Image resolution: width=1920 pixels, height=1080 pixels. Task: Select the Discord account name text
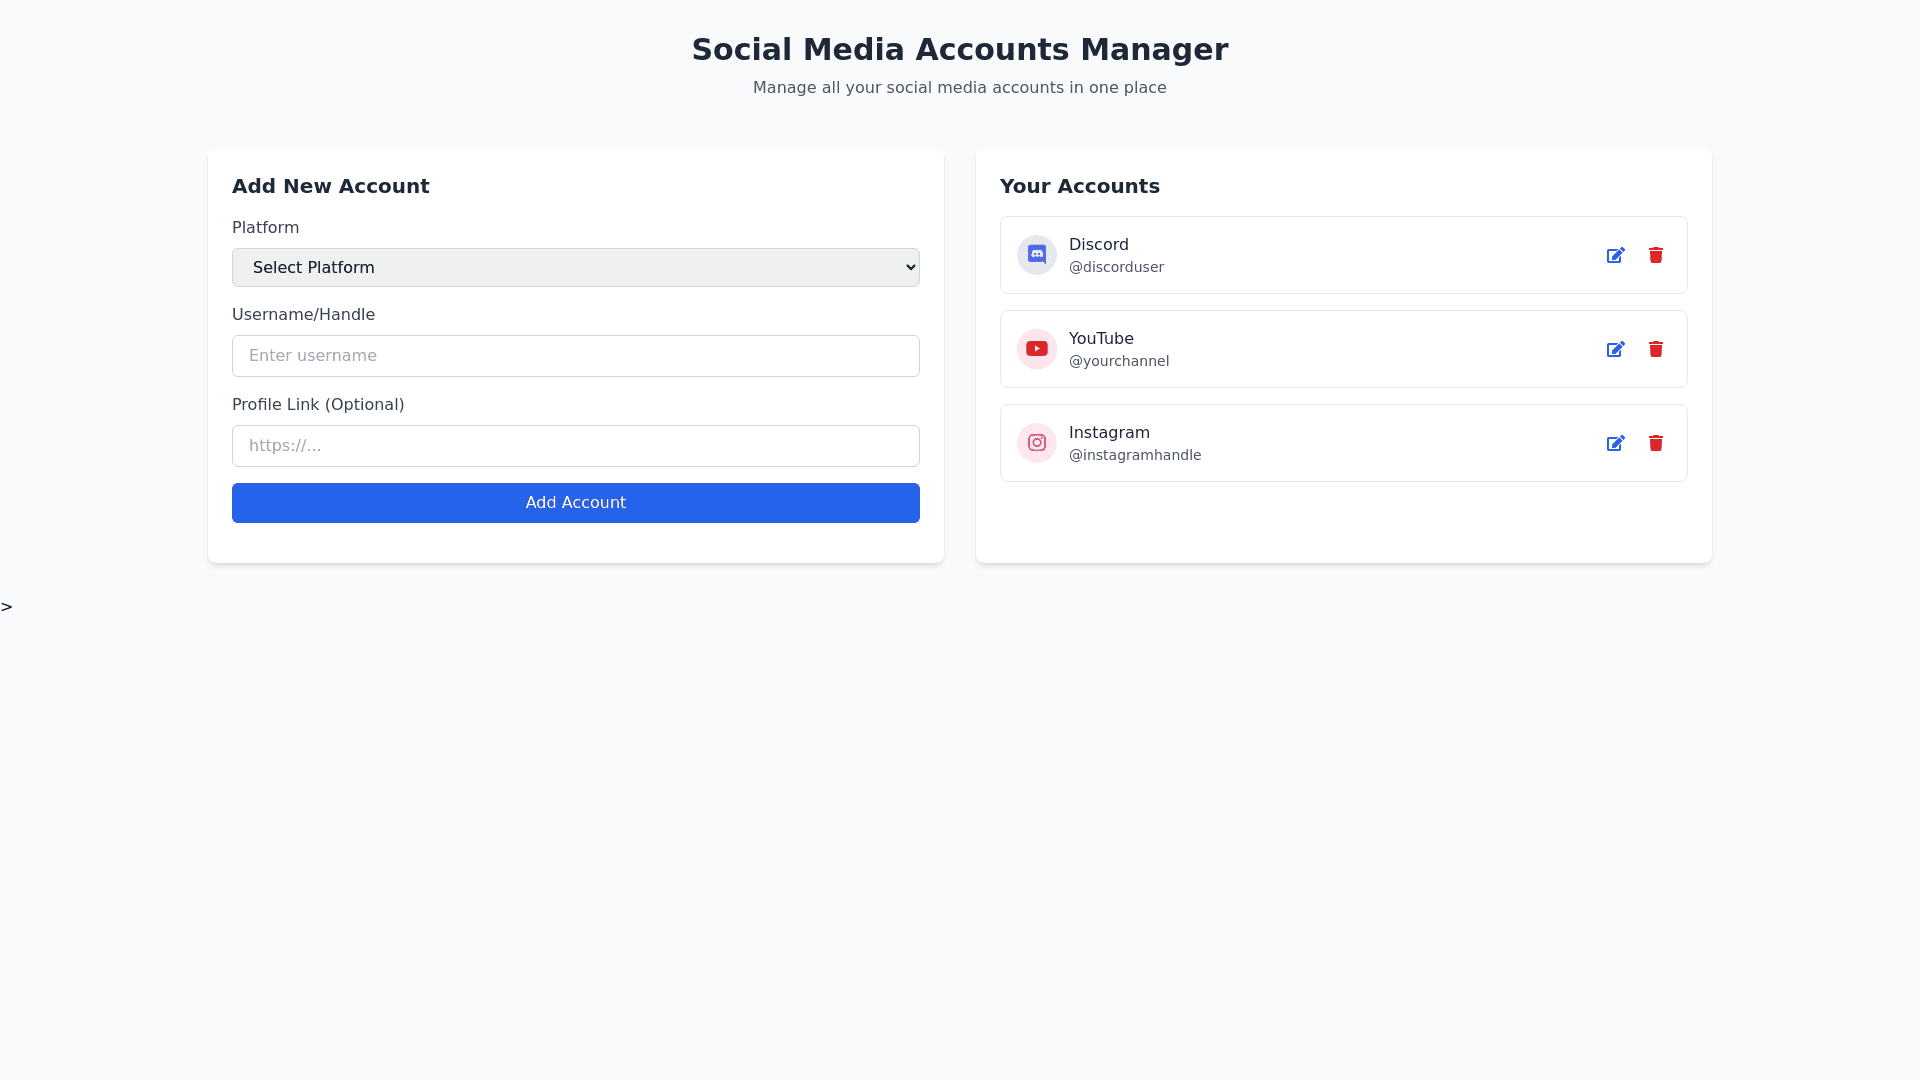tap(1098, 245)
